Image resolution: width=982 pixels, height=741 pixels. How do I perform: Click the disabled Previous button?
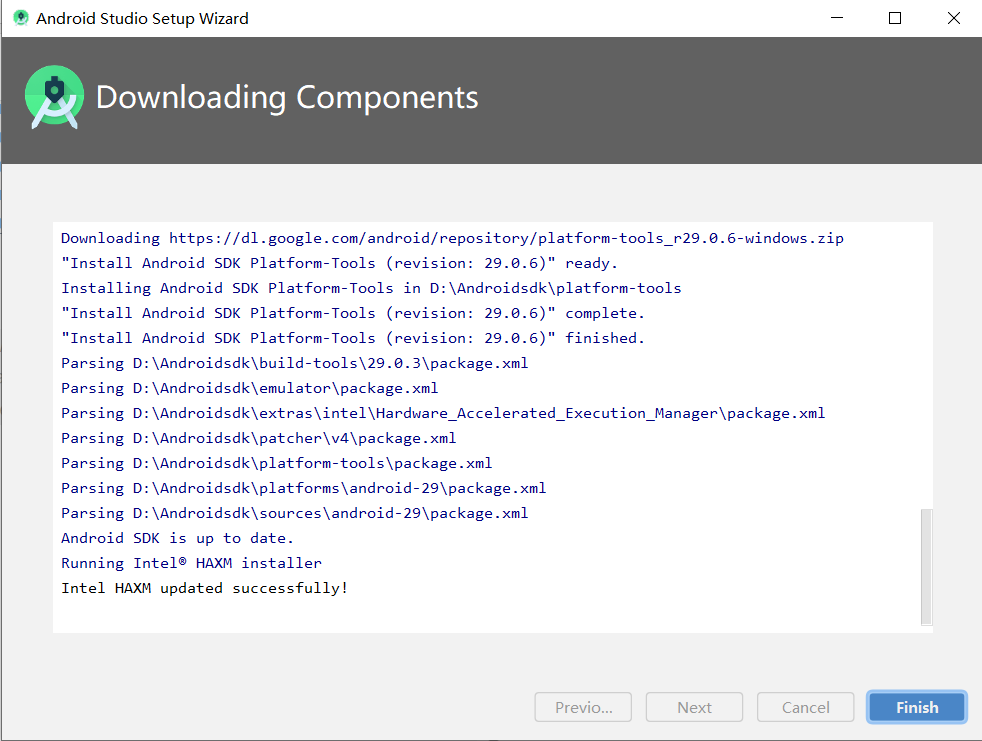coord(583,707)
